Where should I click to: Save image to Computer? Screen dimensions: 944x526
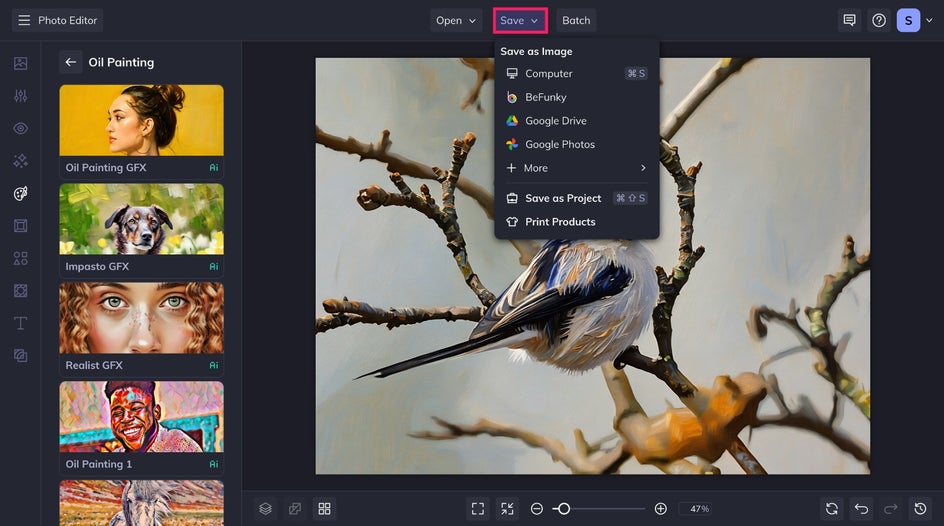tap(577, 73)
